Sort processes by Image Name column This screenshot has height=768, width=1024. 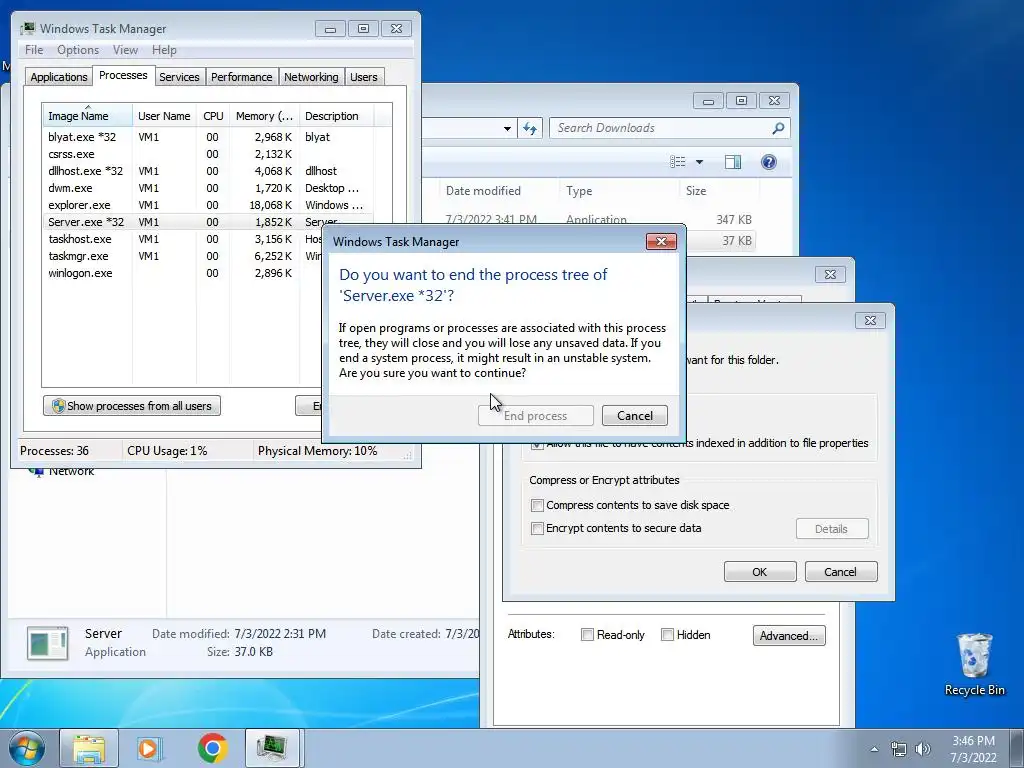click(x=88, y=116)
